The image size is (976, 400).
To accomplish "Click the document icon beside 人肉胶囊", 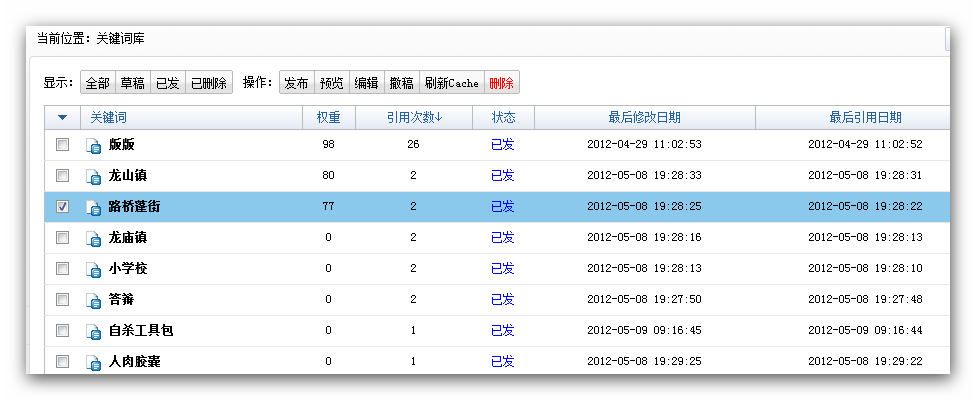I will [94, 362].
